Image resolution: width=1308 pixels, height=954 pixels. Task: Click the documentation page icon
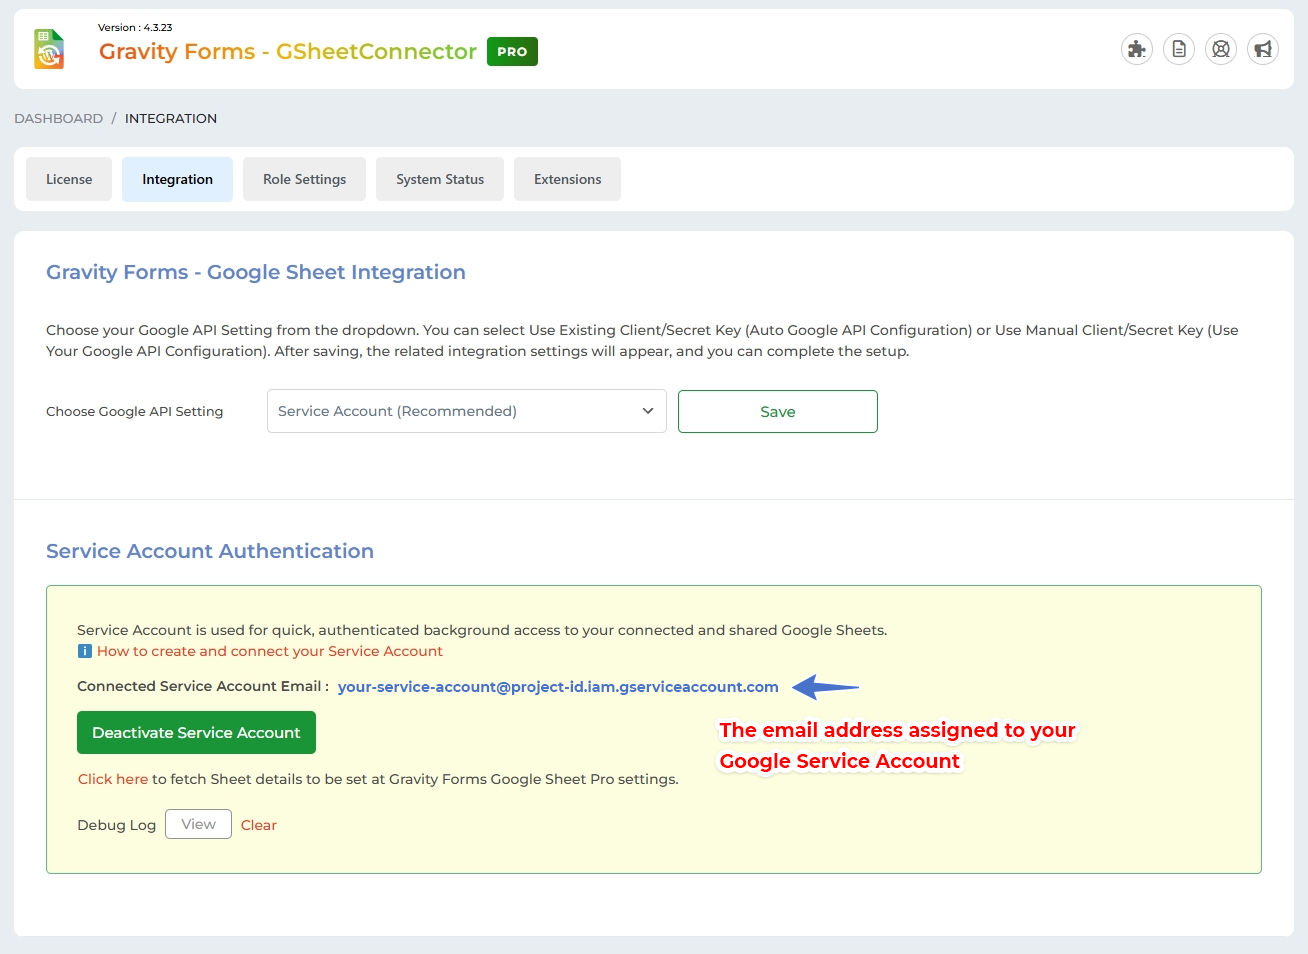click(x=1179, y=49)
